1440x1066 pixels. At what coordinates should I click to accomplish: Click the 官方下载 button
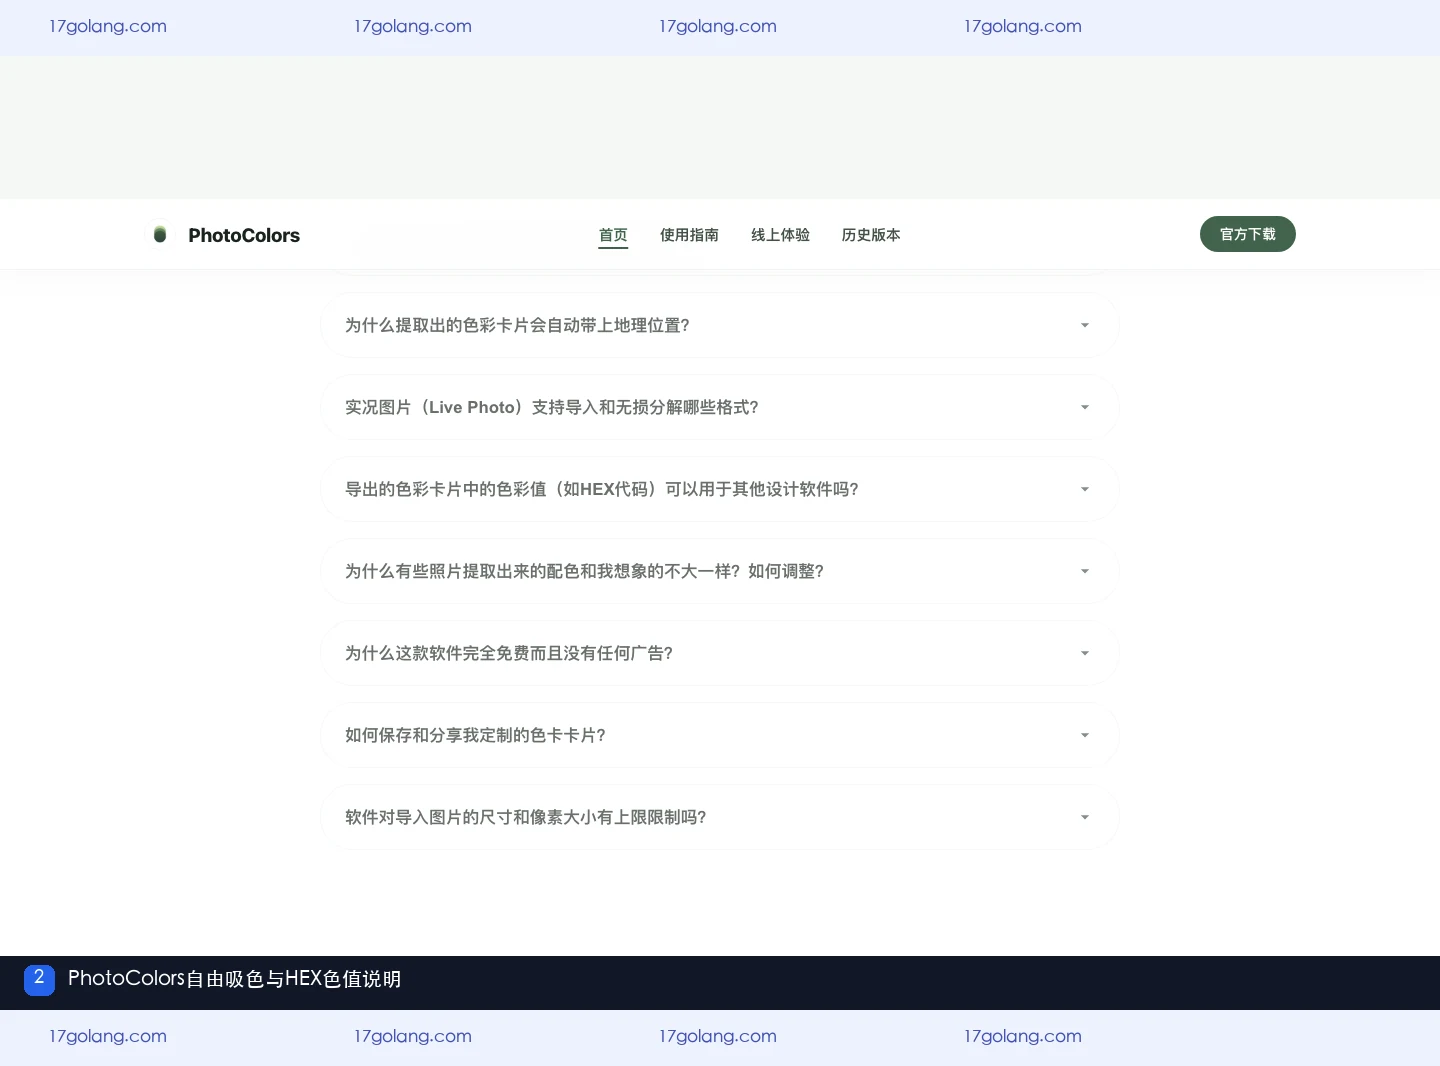coord(1248,234)
